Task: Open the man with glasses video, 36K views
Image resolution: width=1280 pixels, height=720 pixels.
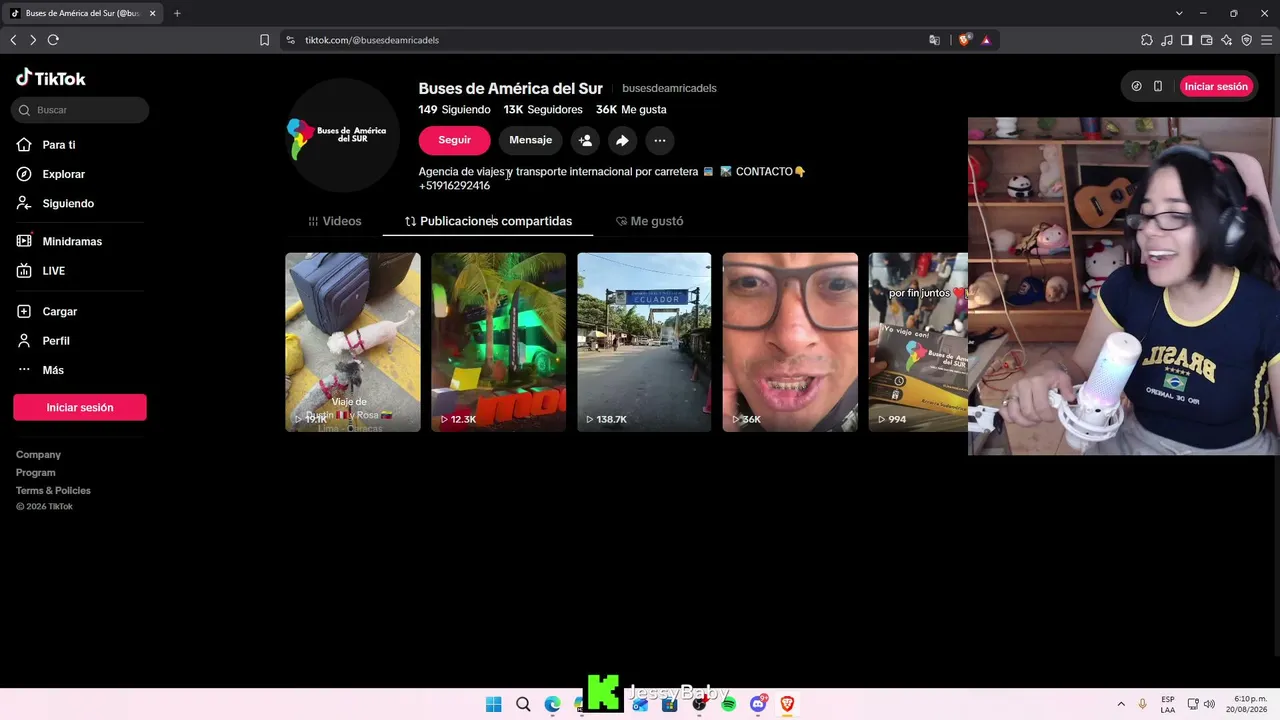Action: pyautogui.click(x=790, y=342)
